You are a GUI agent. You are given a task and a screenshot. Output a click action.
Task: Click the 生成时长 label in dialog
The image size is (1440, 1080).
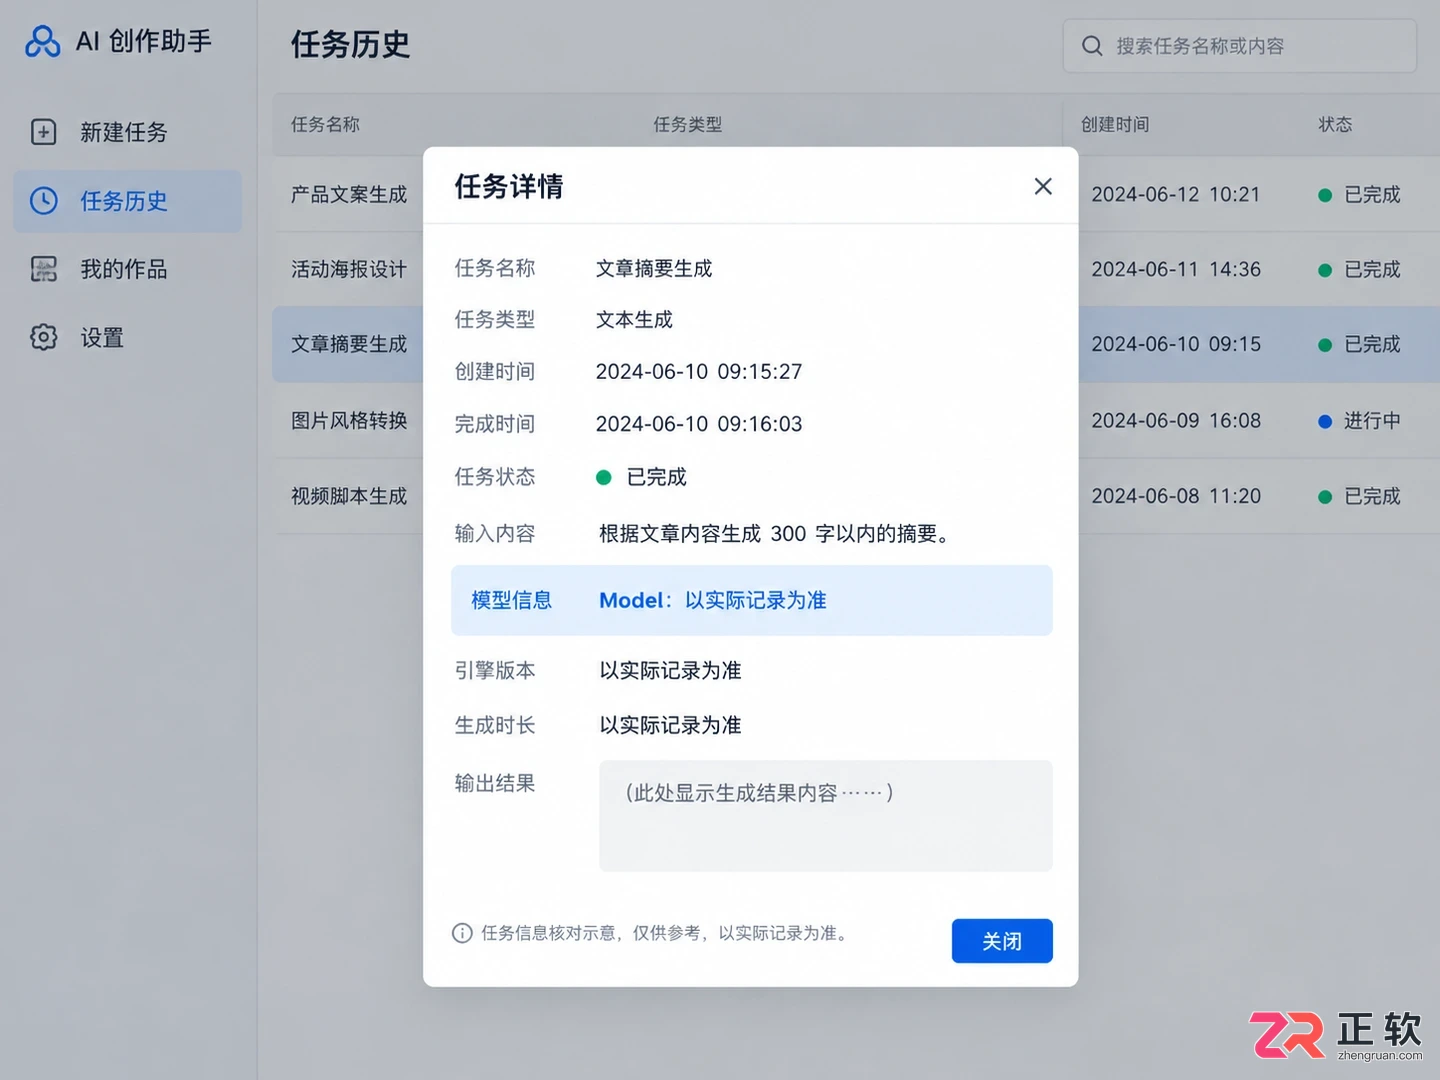[495, 725]
